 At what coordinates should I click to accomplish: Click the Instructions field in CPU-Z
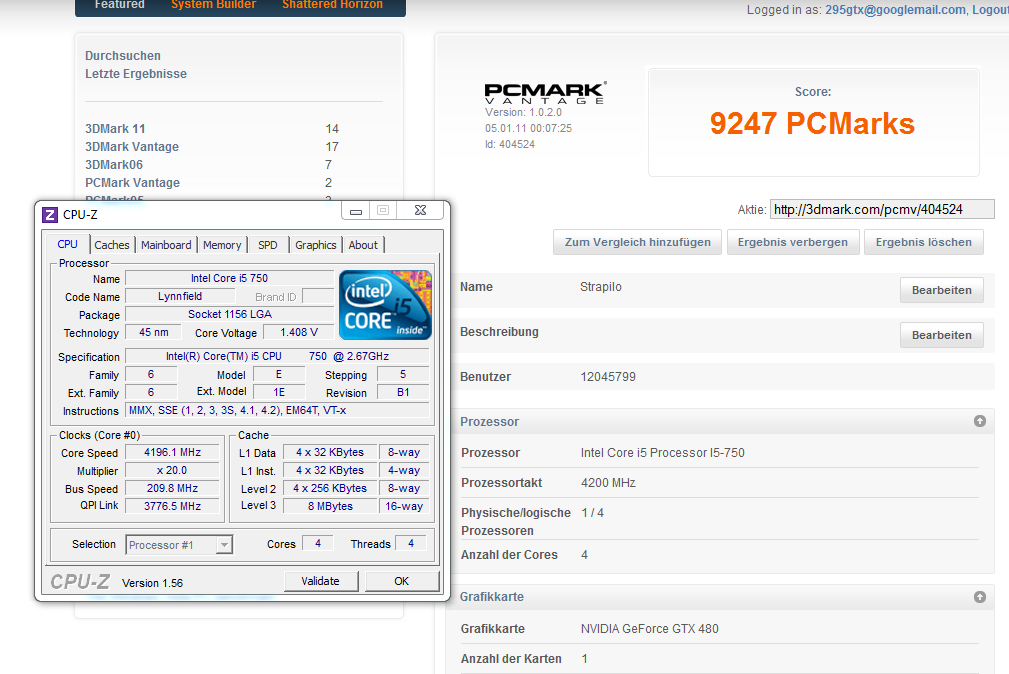tap(277, 411)
